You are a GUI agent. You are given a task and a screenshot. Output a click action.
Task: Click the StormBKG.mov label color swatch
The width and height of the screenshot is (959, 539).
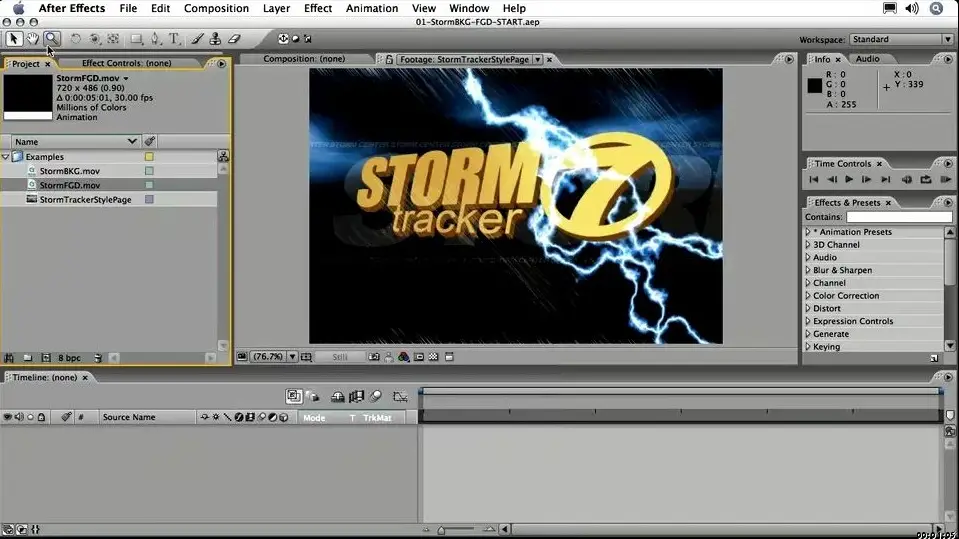tap(149, 171)
